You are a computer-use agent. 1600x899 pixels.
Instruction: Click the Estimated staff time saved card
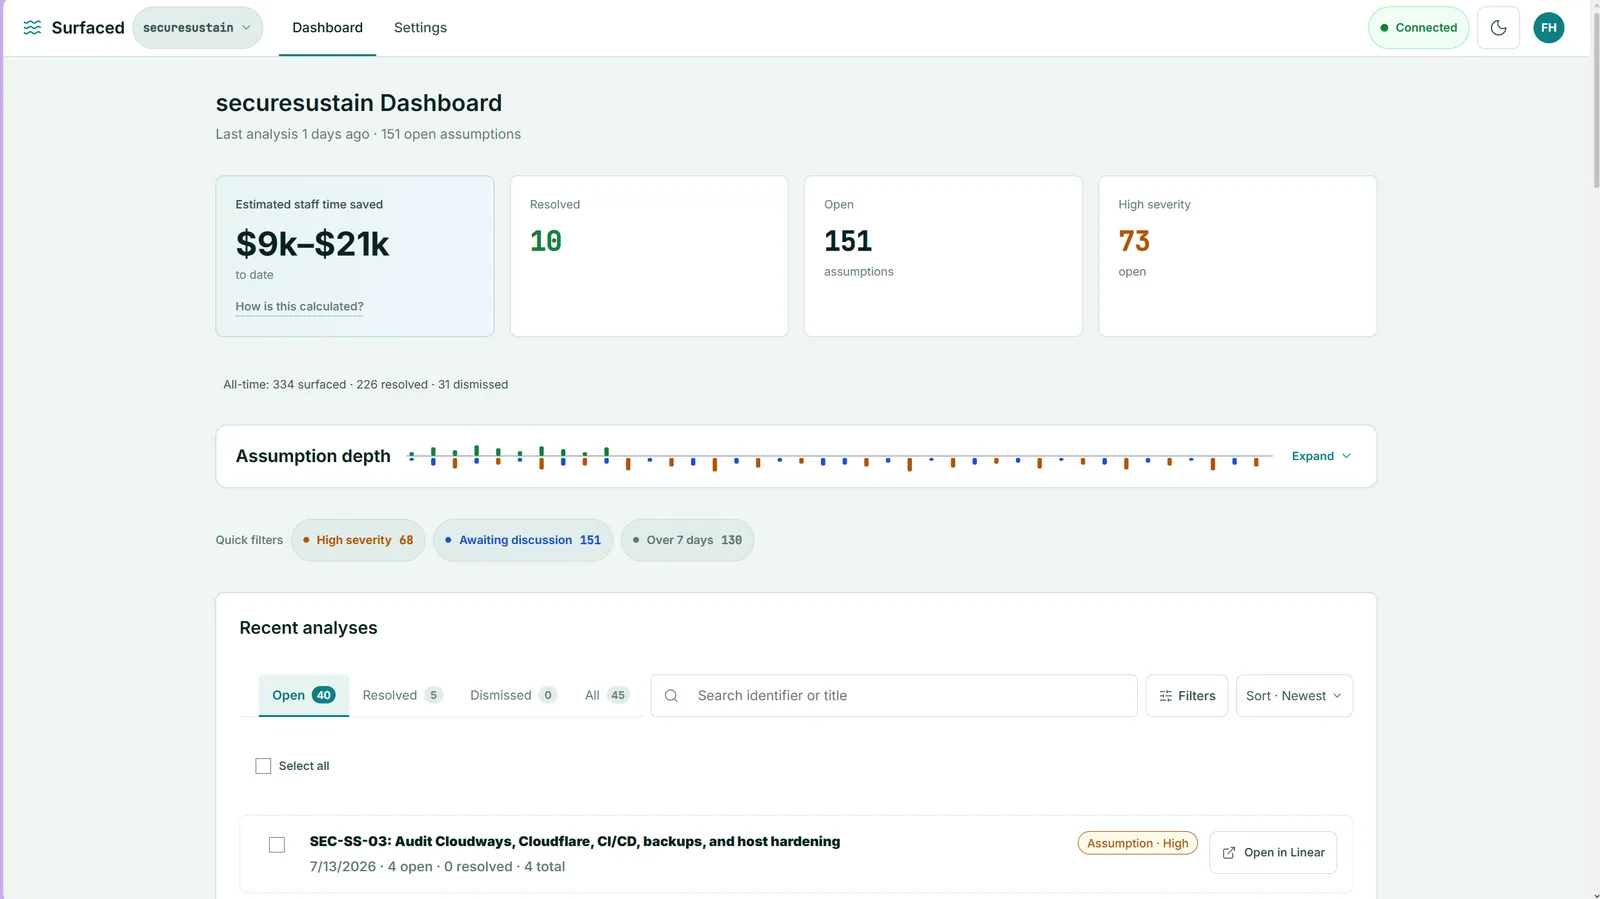click(x=355, y=256)
